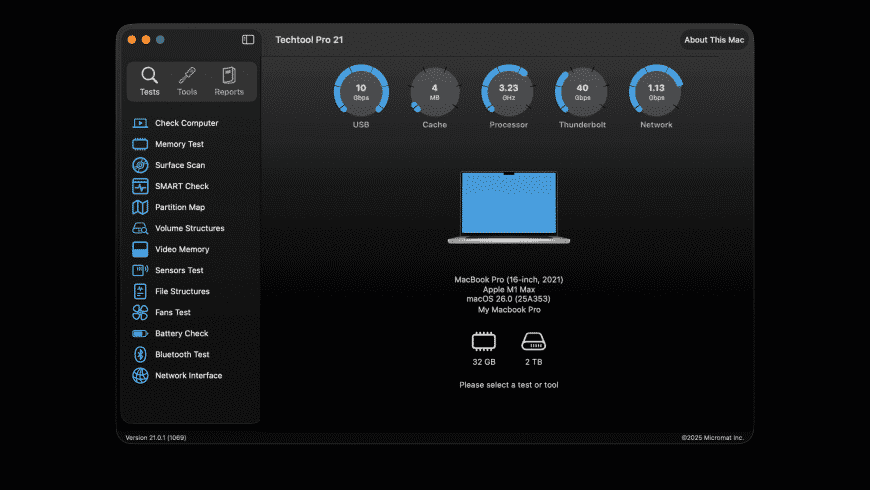Click the blue zoom window button
870x490 pixels.
(160, 39)
